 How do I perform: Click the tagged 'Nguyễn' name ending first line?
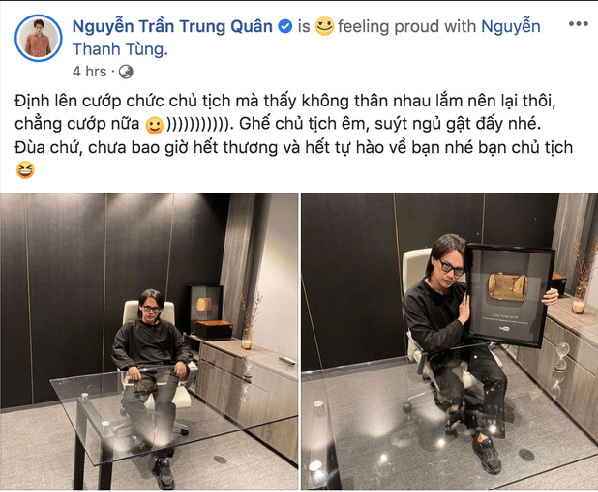[511, 26]
